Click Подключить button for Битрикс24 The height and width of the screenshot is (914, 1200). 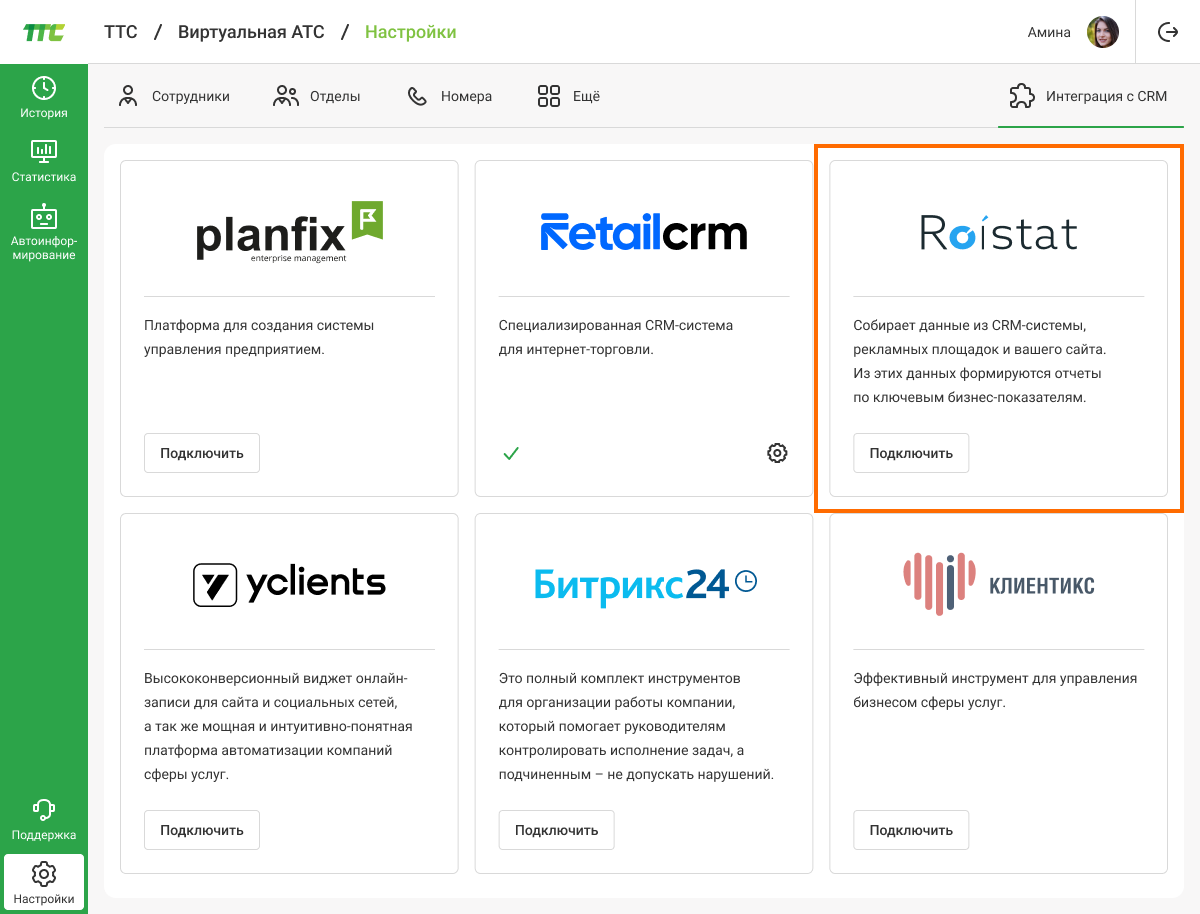click(x=556, y=830)
